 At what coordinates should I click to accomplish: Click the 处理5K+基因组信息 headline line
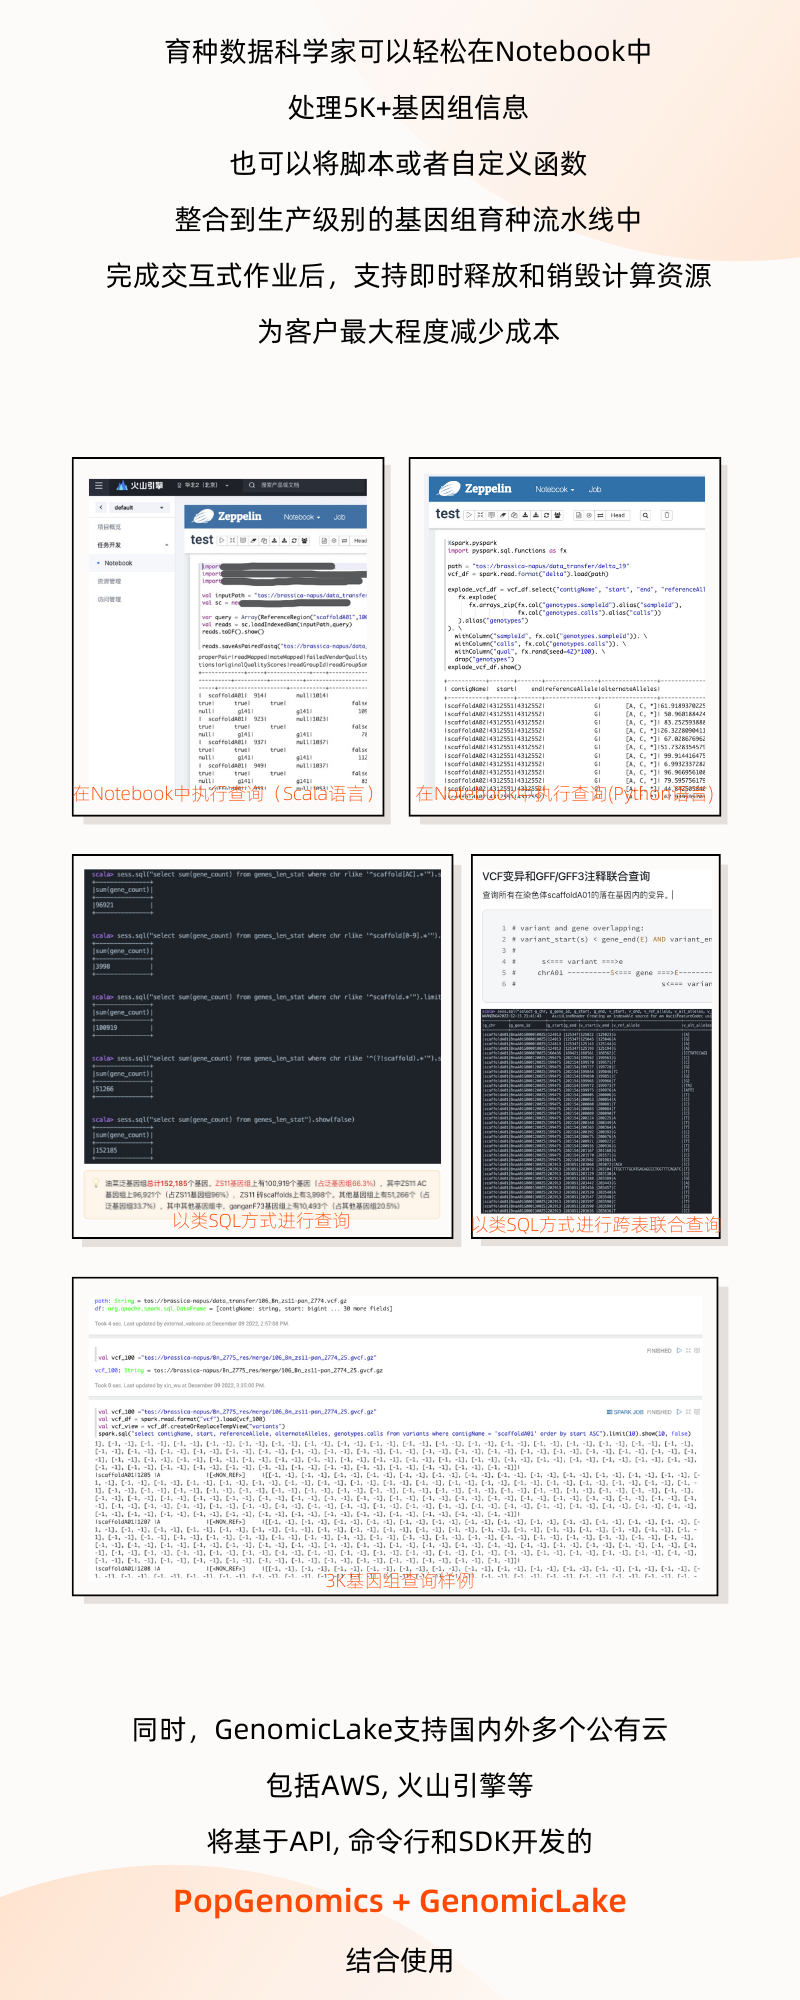pos(408,107)
